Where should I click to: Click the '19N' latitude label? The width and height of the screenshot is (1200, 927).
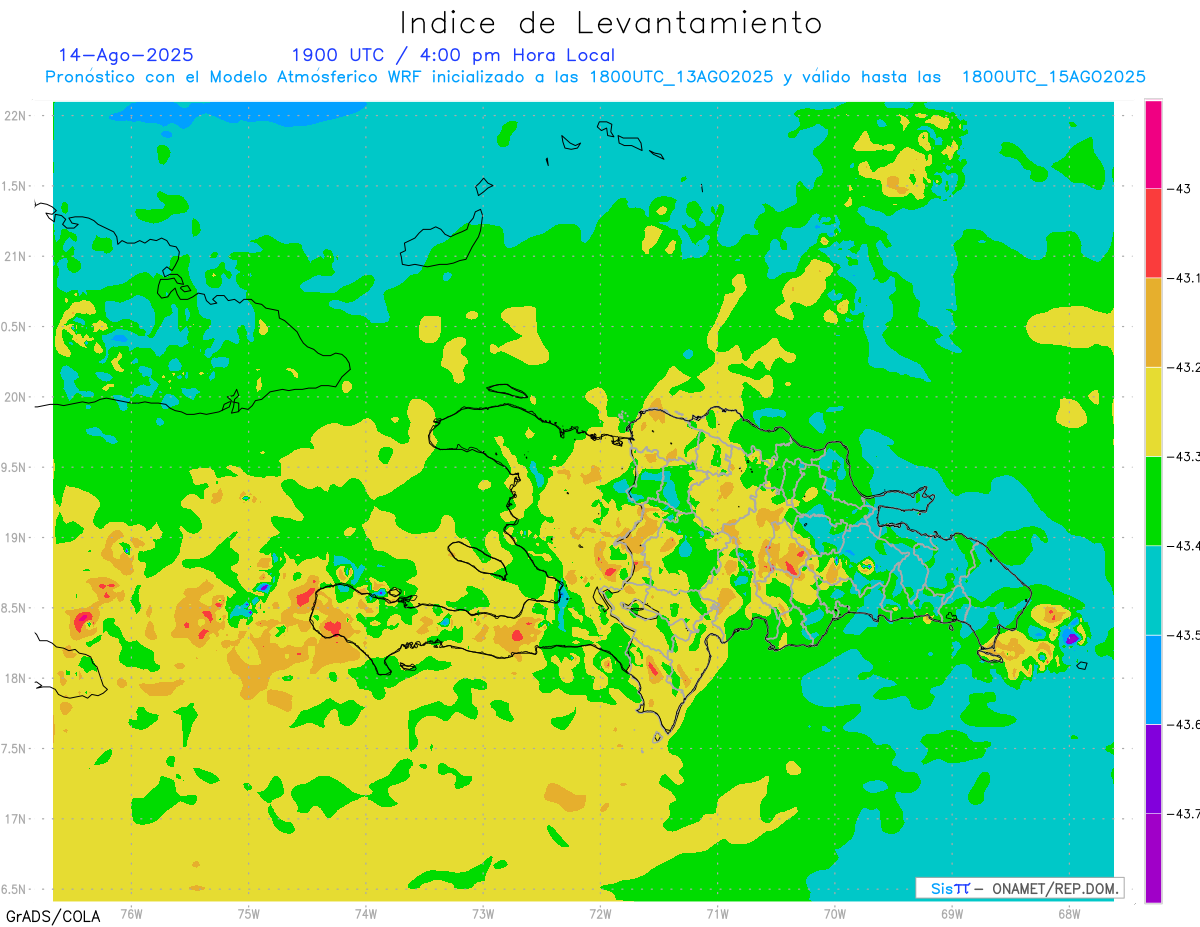click(15, 537)
